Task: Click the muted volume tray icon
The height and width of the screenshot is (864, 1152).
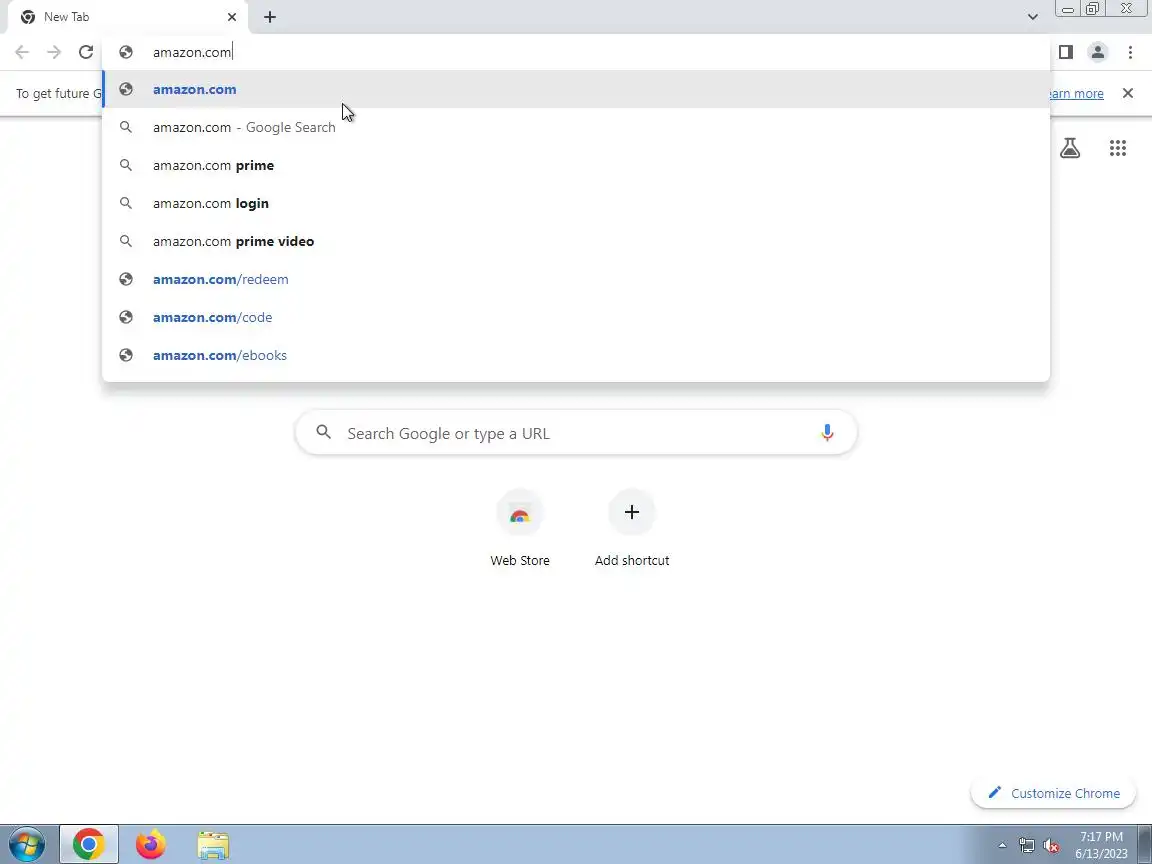Action: click(x=1051, y=846)
